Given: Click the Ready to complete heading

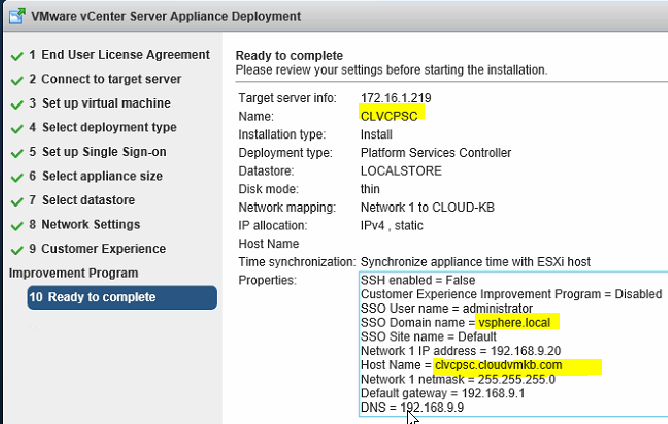Looking at the screenshot, I should click(x=289, y=56).
